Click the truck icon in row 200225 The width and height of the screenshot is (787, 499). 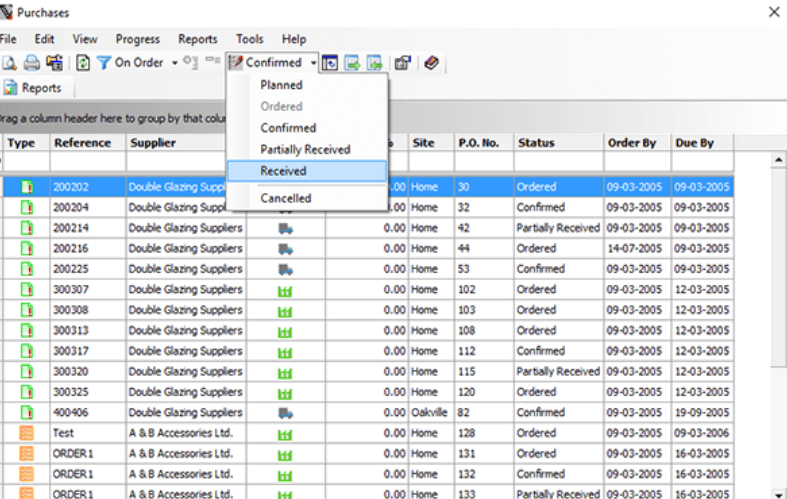(286, 270)
